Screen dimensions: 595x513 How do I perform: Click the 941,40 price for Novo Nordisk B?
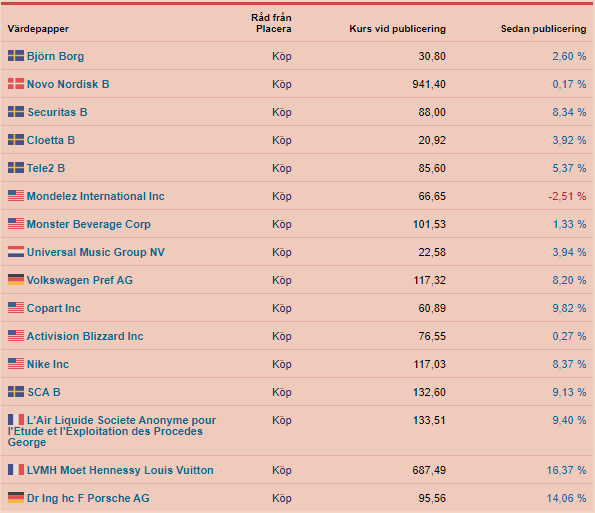pos(429,84)
